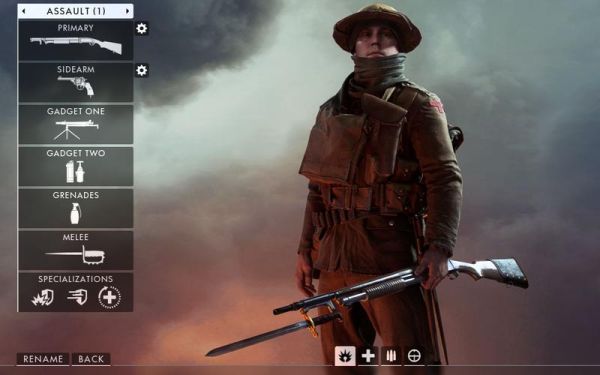Click the SPECIALIZATIONS label text

(75, 279)
